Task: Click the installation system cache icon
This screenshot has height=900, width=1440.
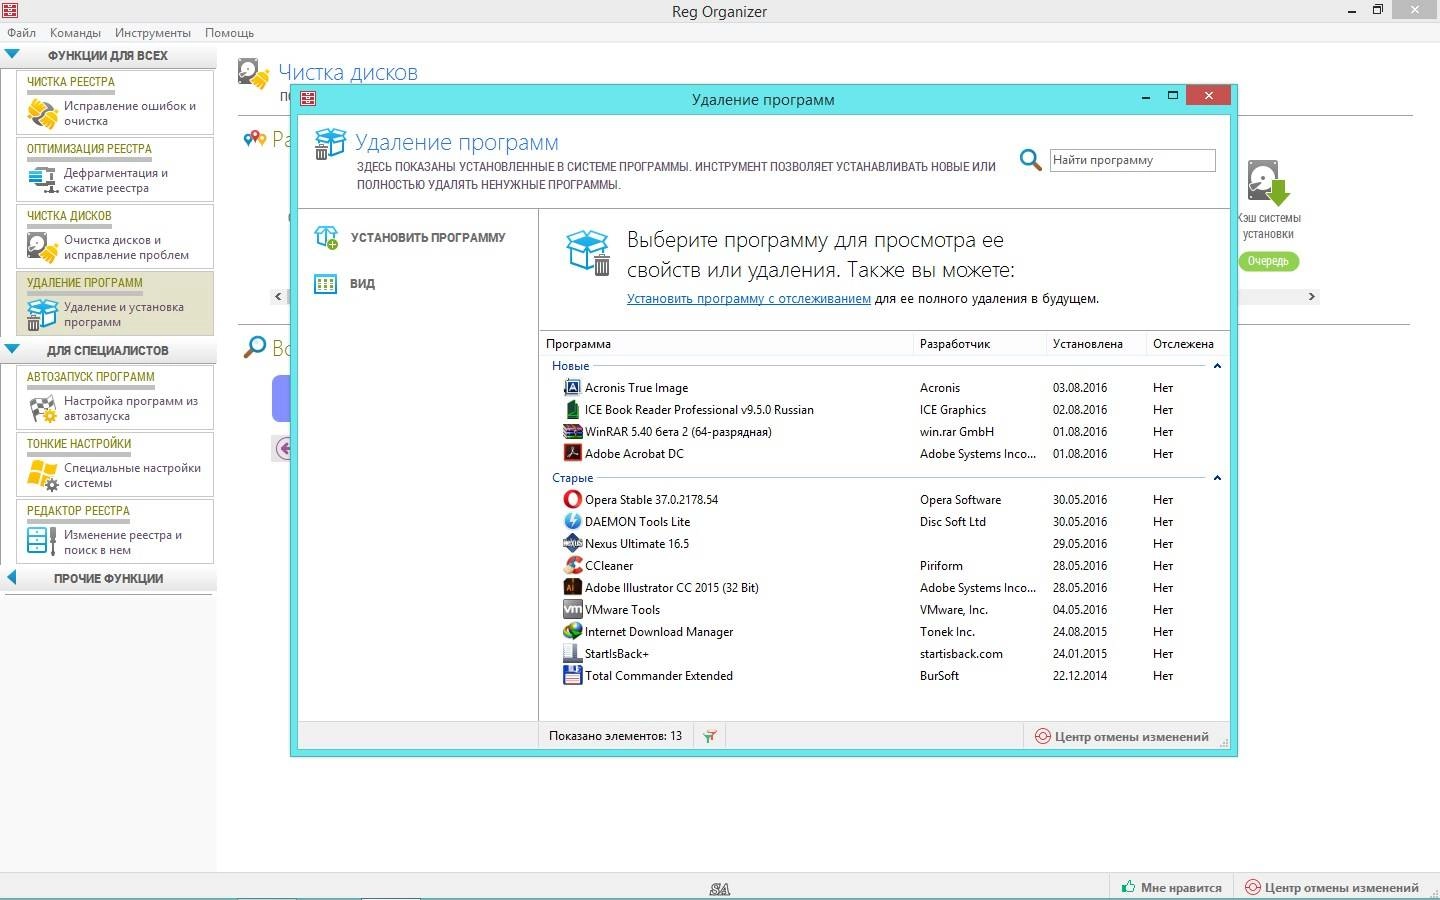Action: coord(1268,182)
